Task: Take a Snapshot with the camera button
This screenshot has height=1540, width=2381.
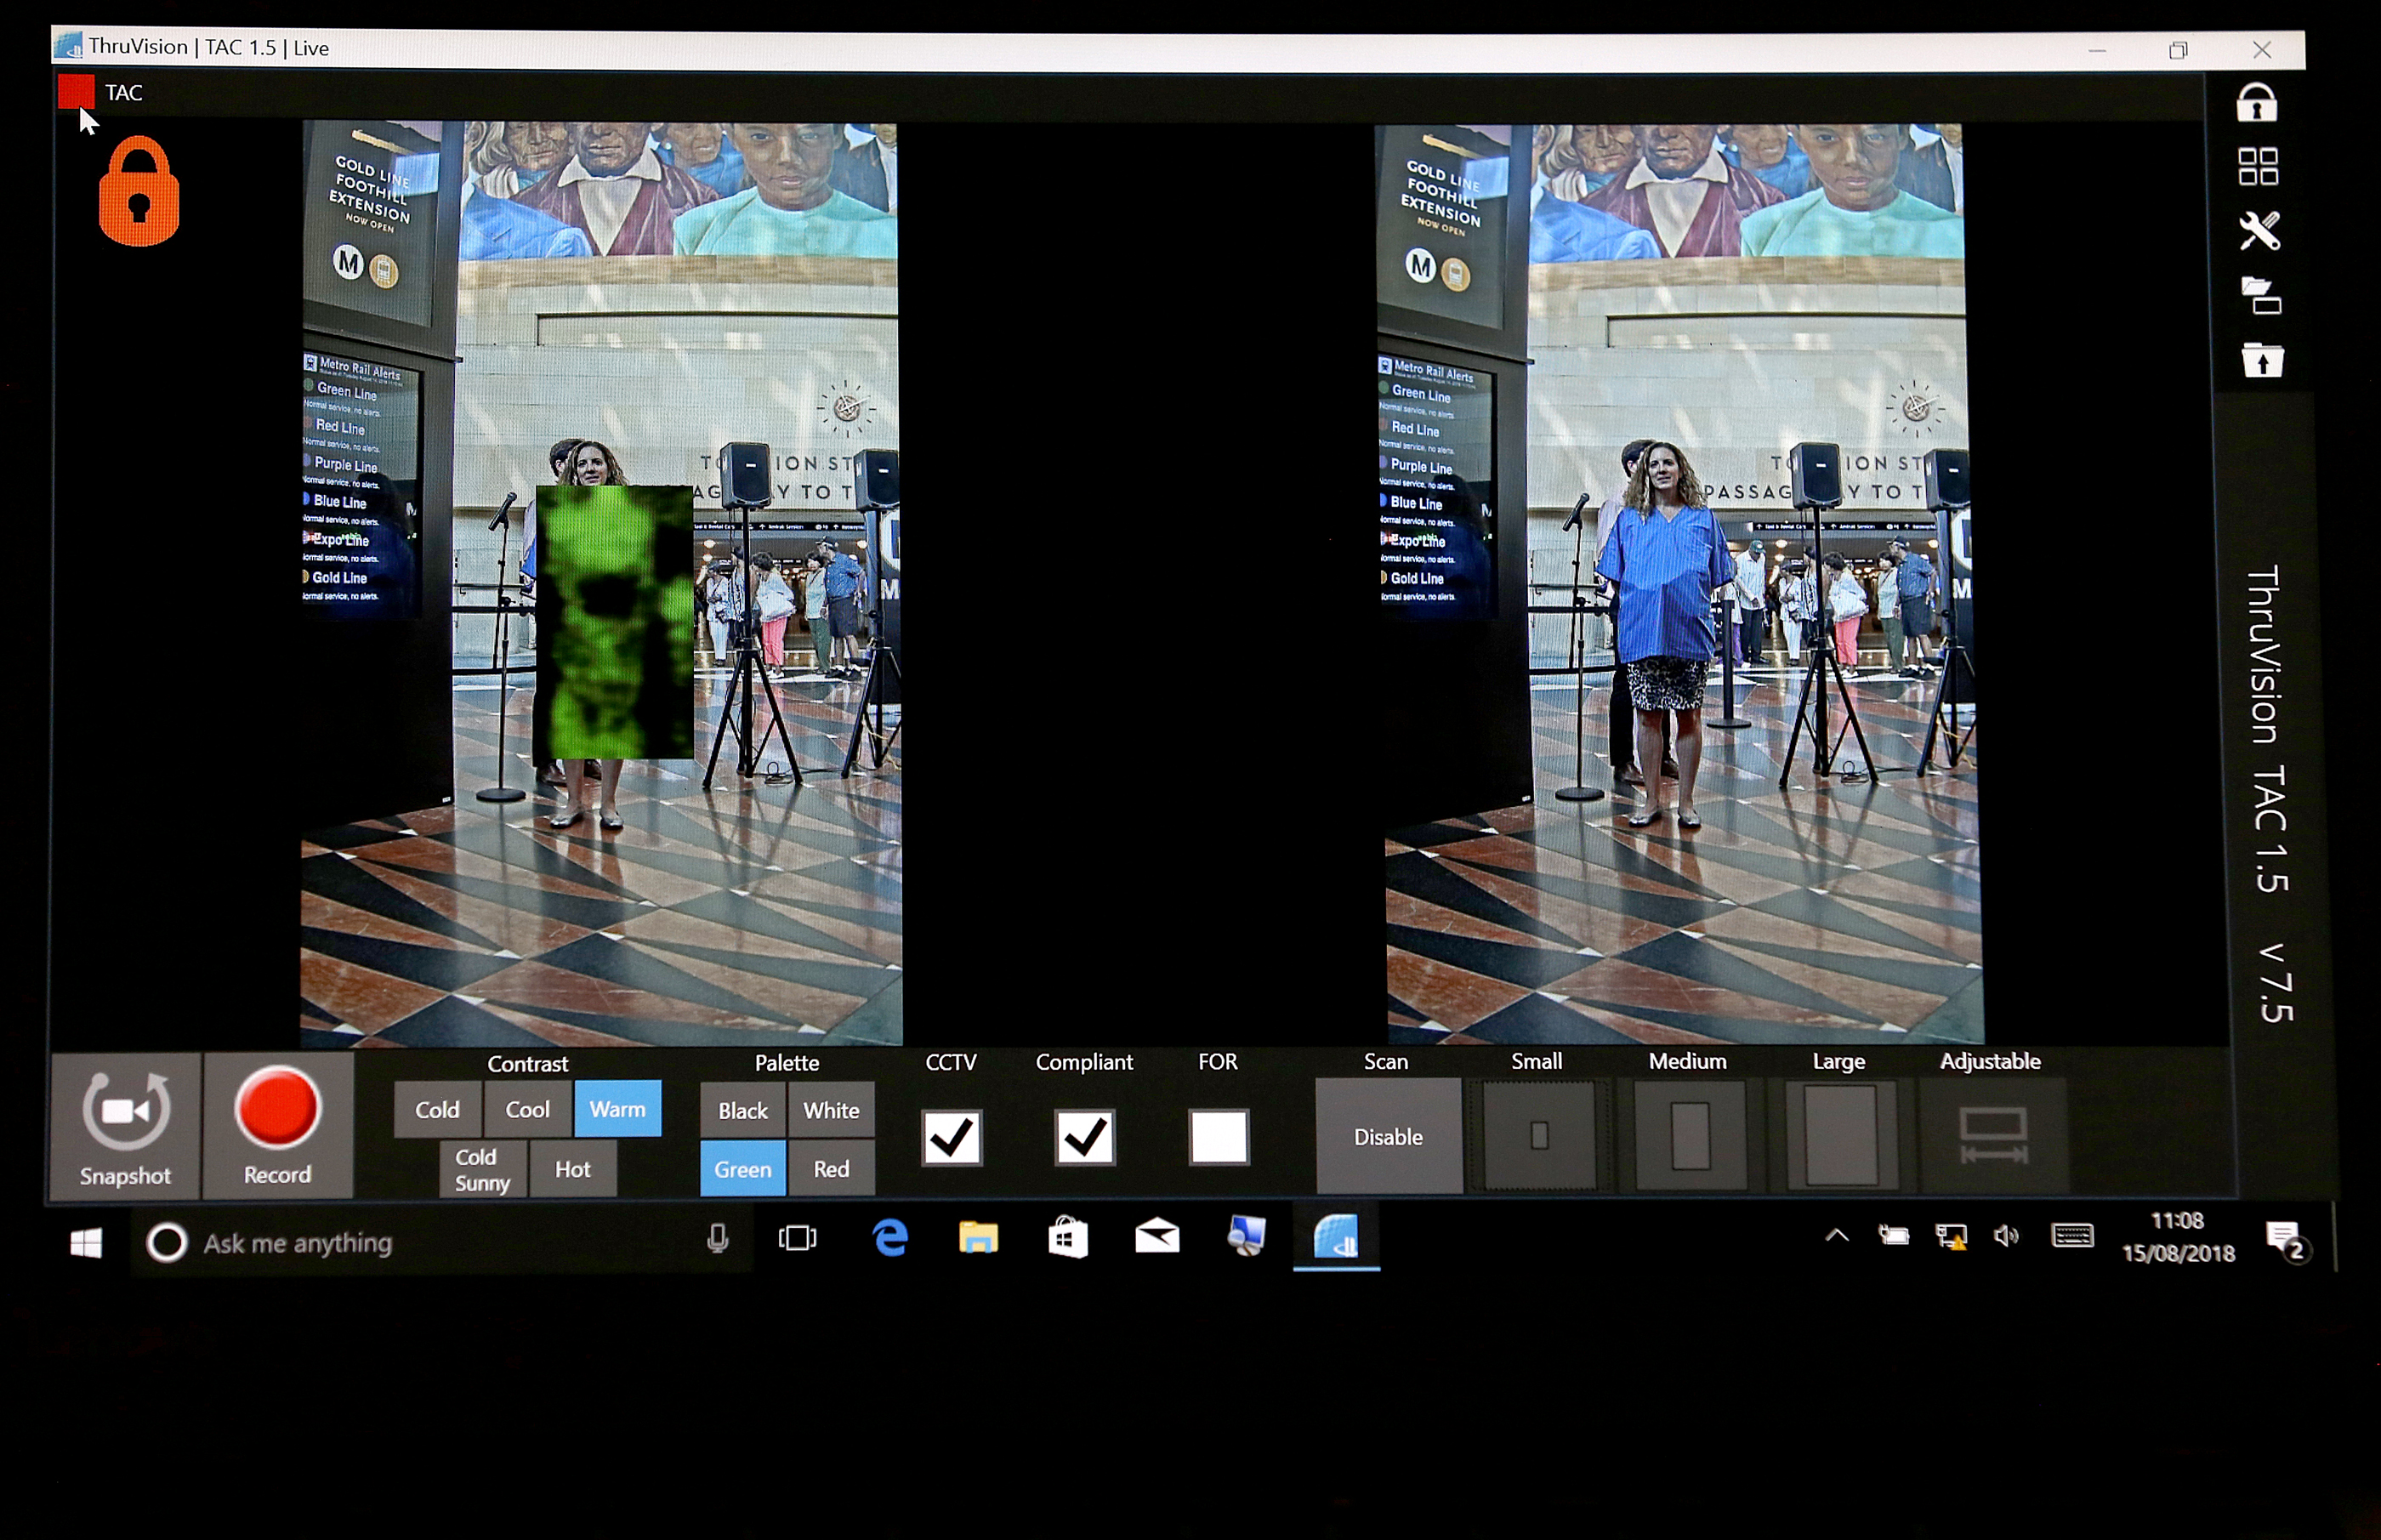Action: point(126,1126)
